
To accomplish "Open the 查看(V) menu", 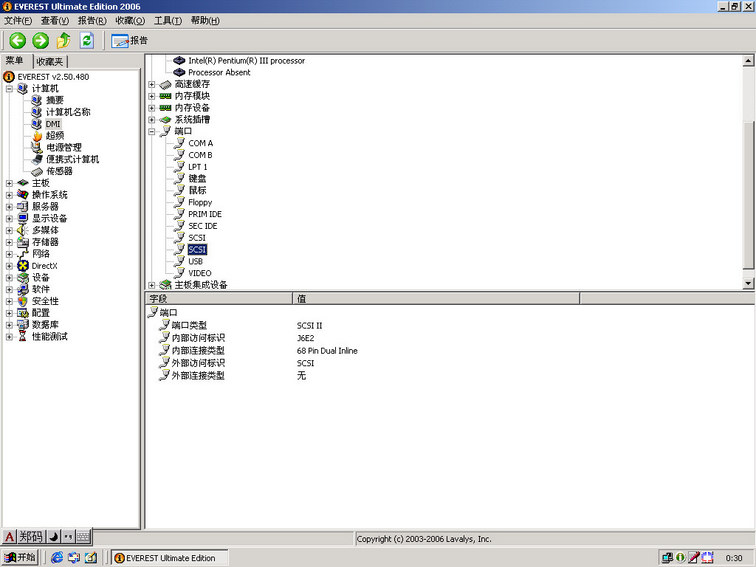I will 54,20.
